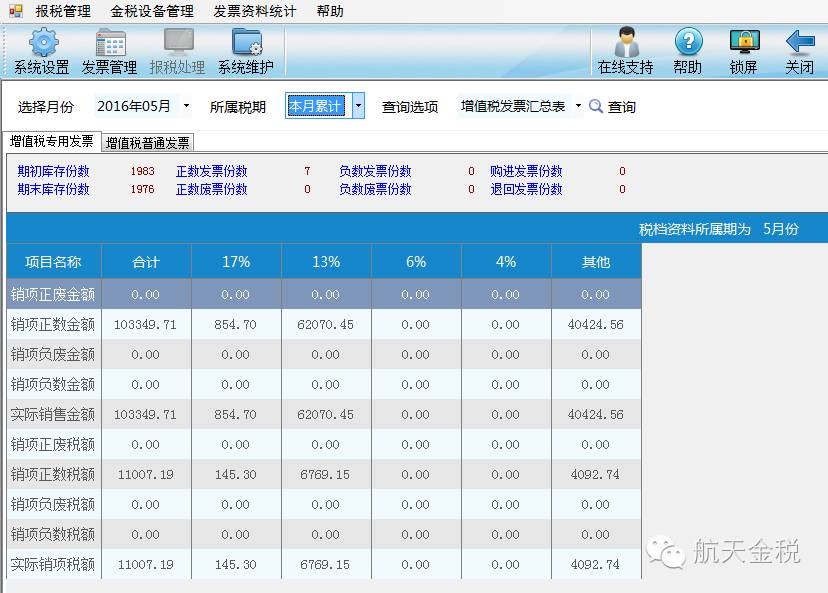This screenshot has width=828, height=593.
Task: Select the 销项正废税额 row label
Action: click(53, 445)
